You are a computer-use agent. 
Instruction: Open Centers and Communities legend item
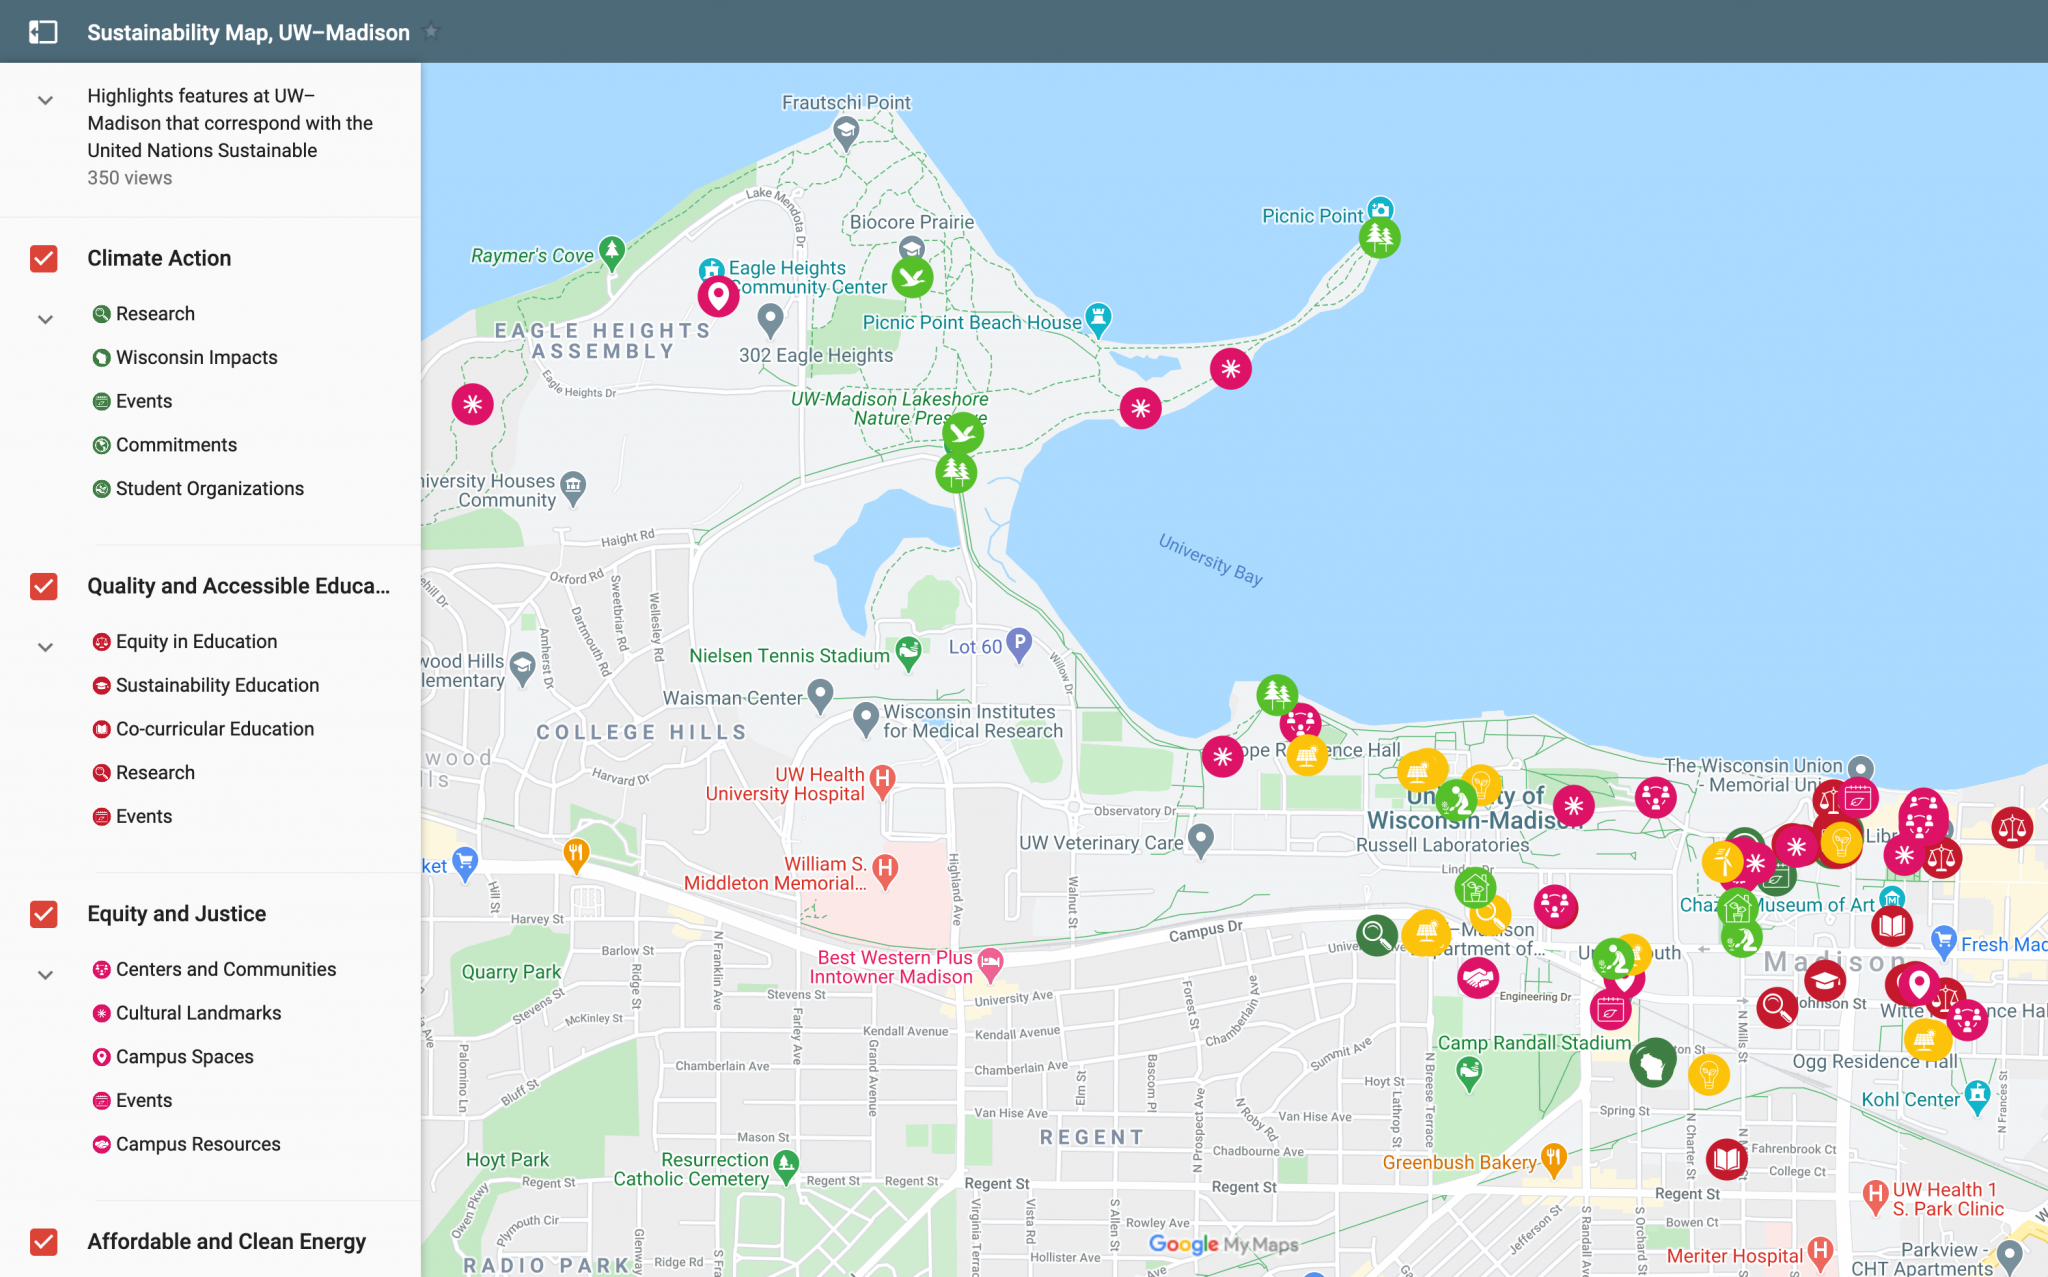[215, 969]
